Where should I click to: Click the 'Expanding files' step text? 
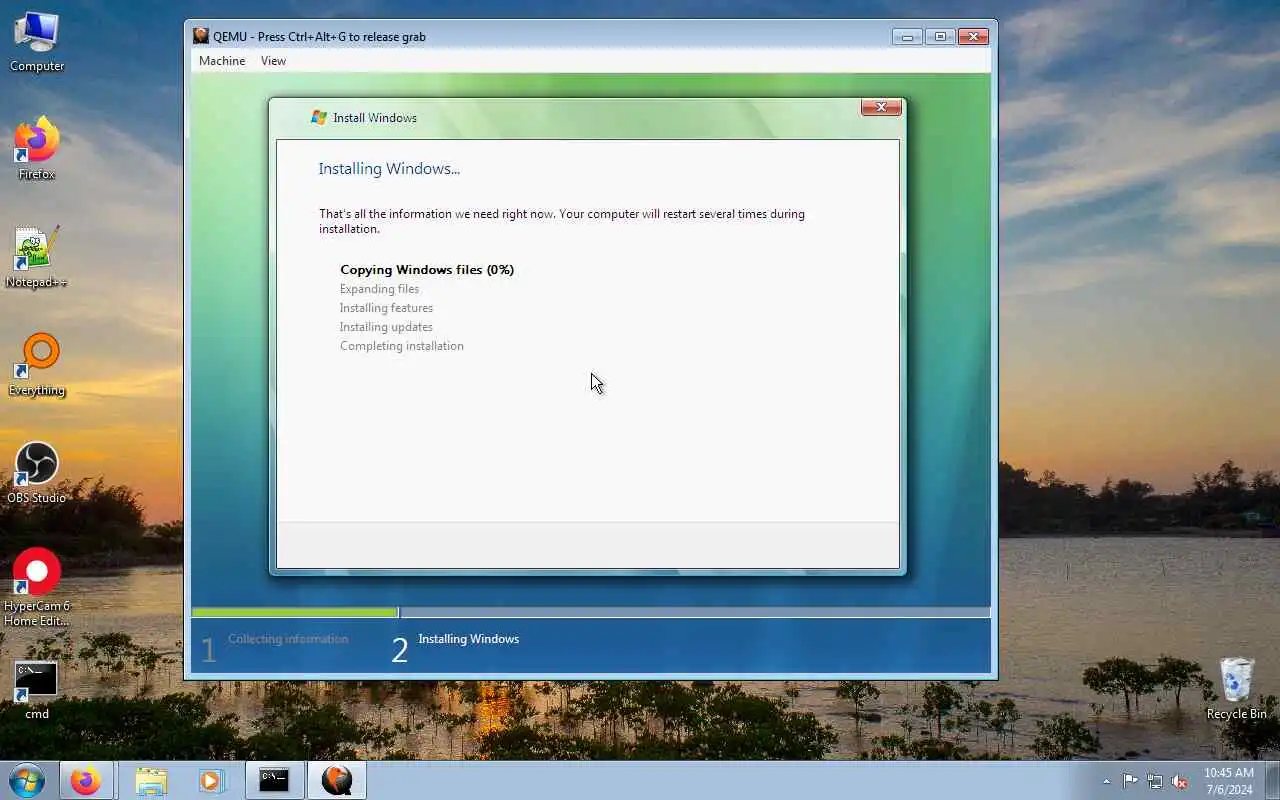tap(379, 289)
